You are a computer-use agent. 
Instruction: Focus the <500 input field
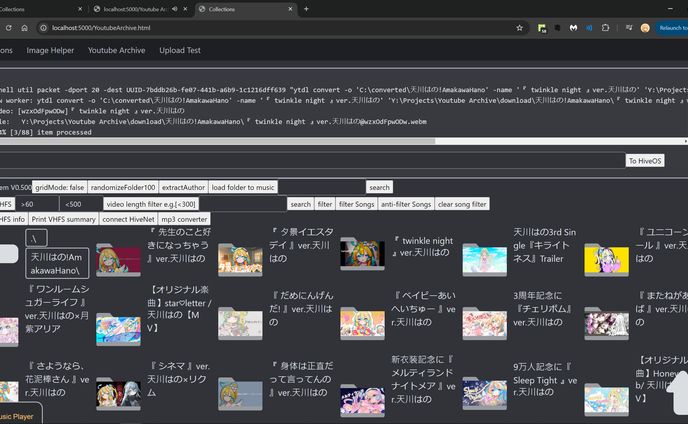click(81, 204)
